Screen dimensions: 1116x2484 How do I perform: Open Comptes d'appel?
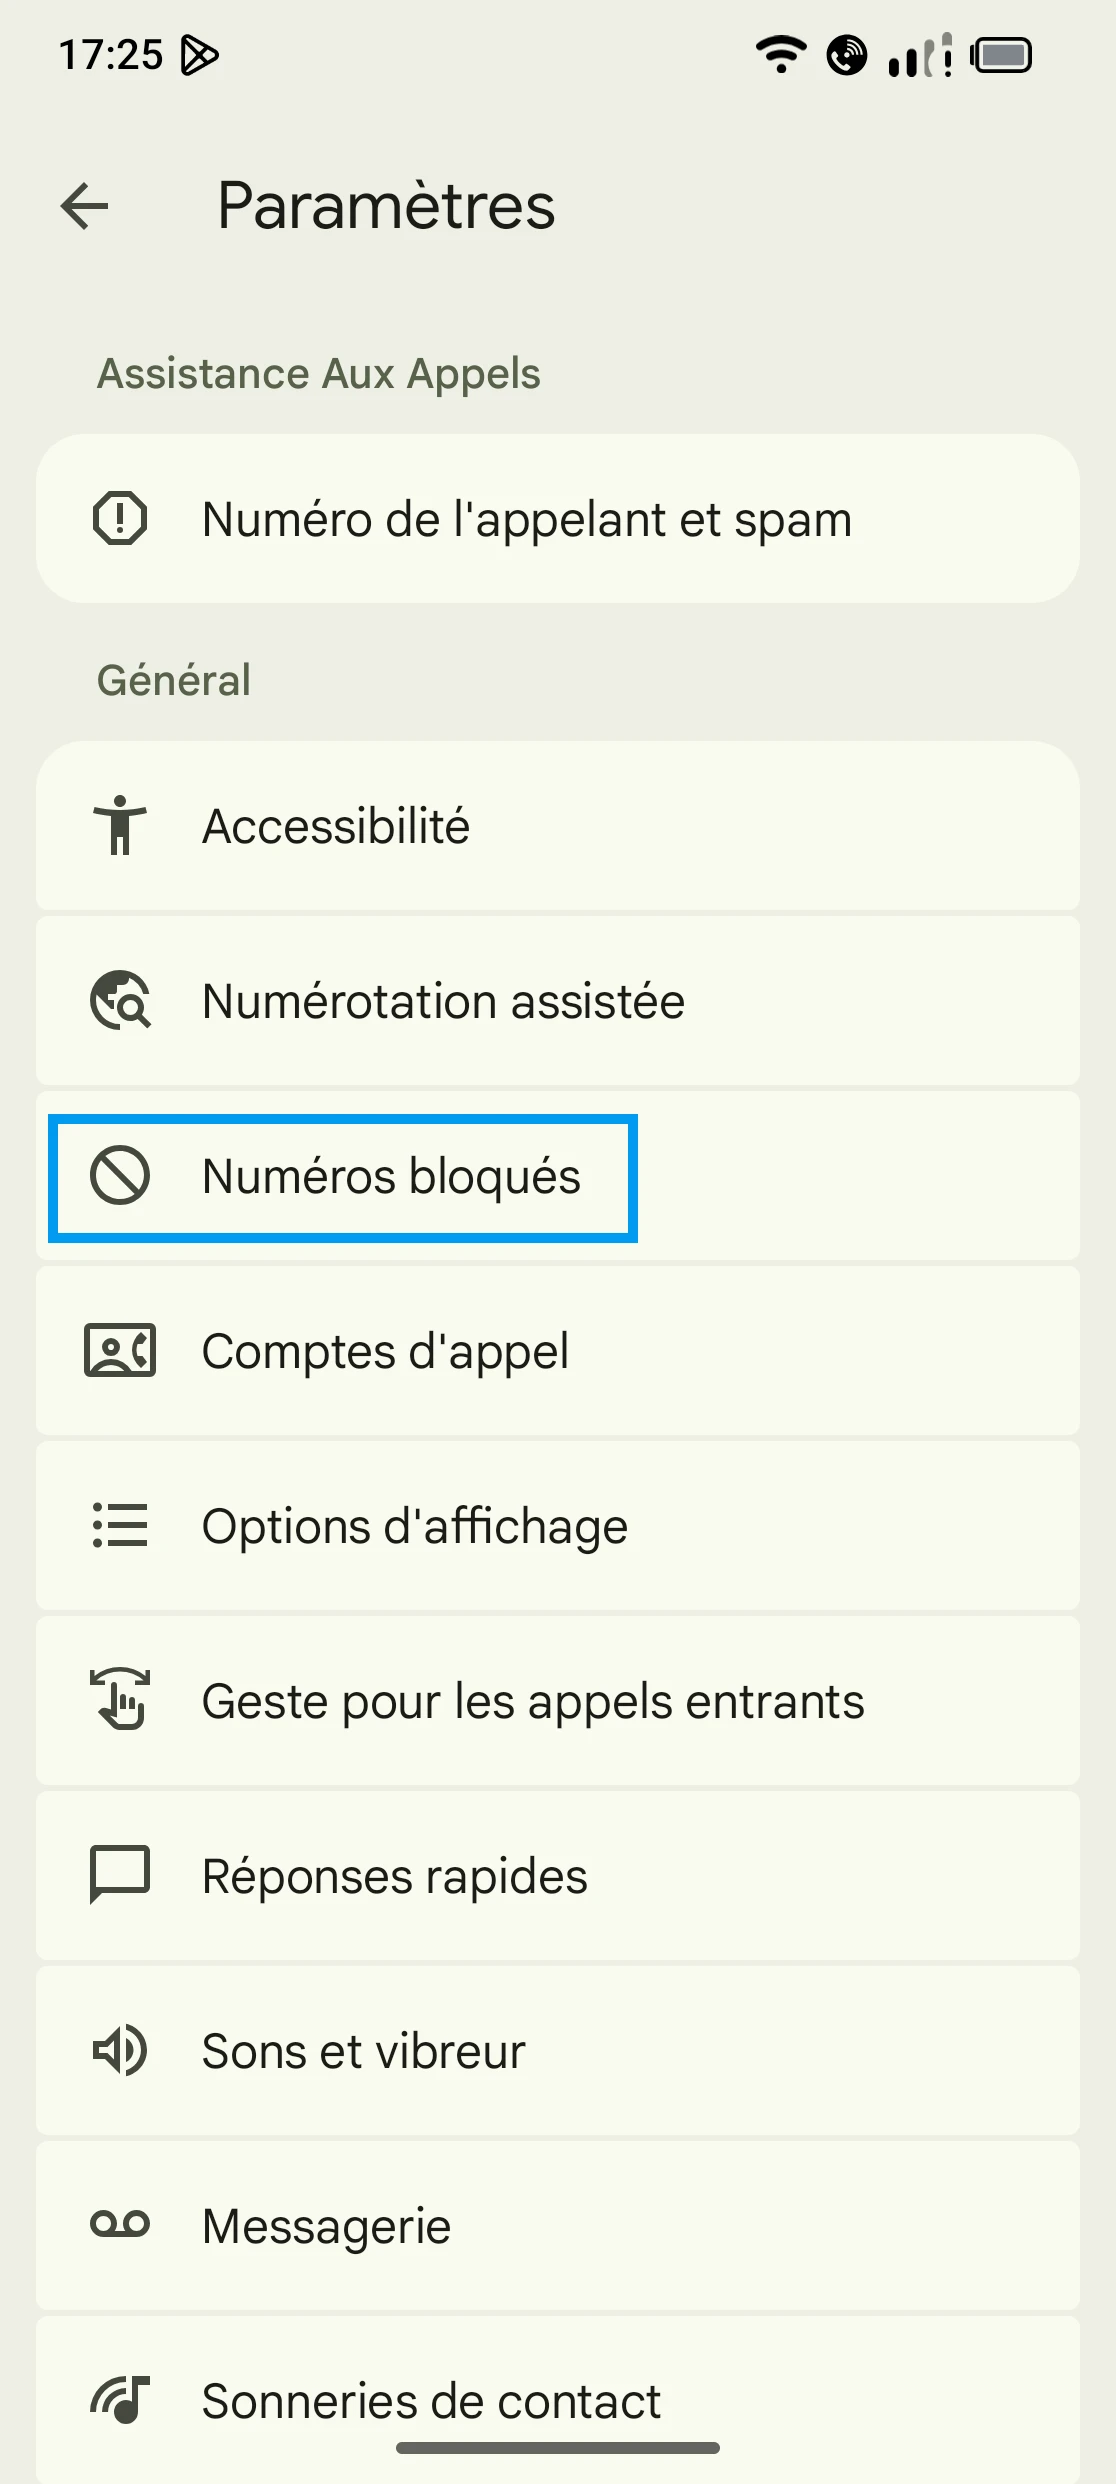[385, 1351]
